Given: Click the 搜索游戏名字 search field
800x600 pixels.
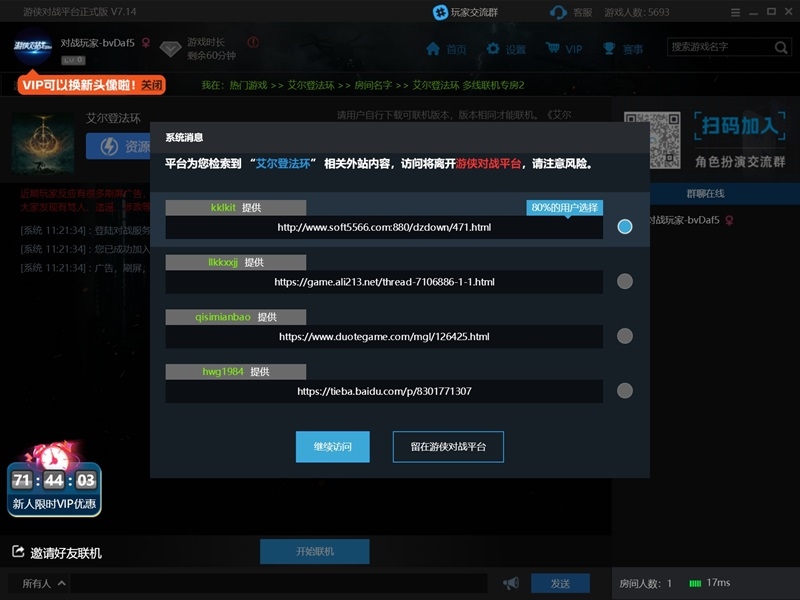Looking at the screenshot, I should coord(719,47).
